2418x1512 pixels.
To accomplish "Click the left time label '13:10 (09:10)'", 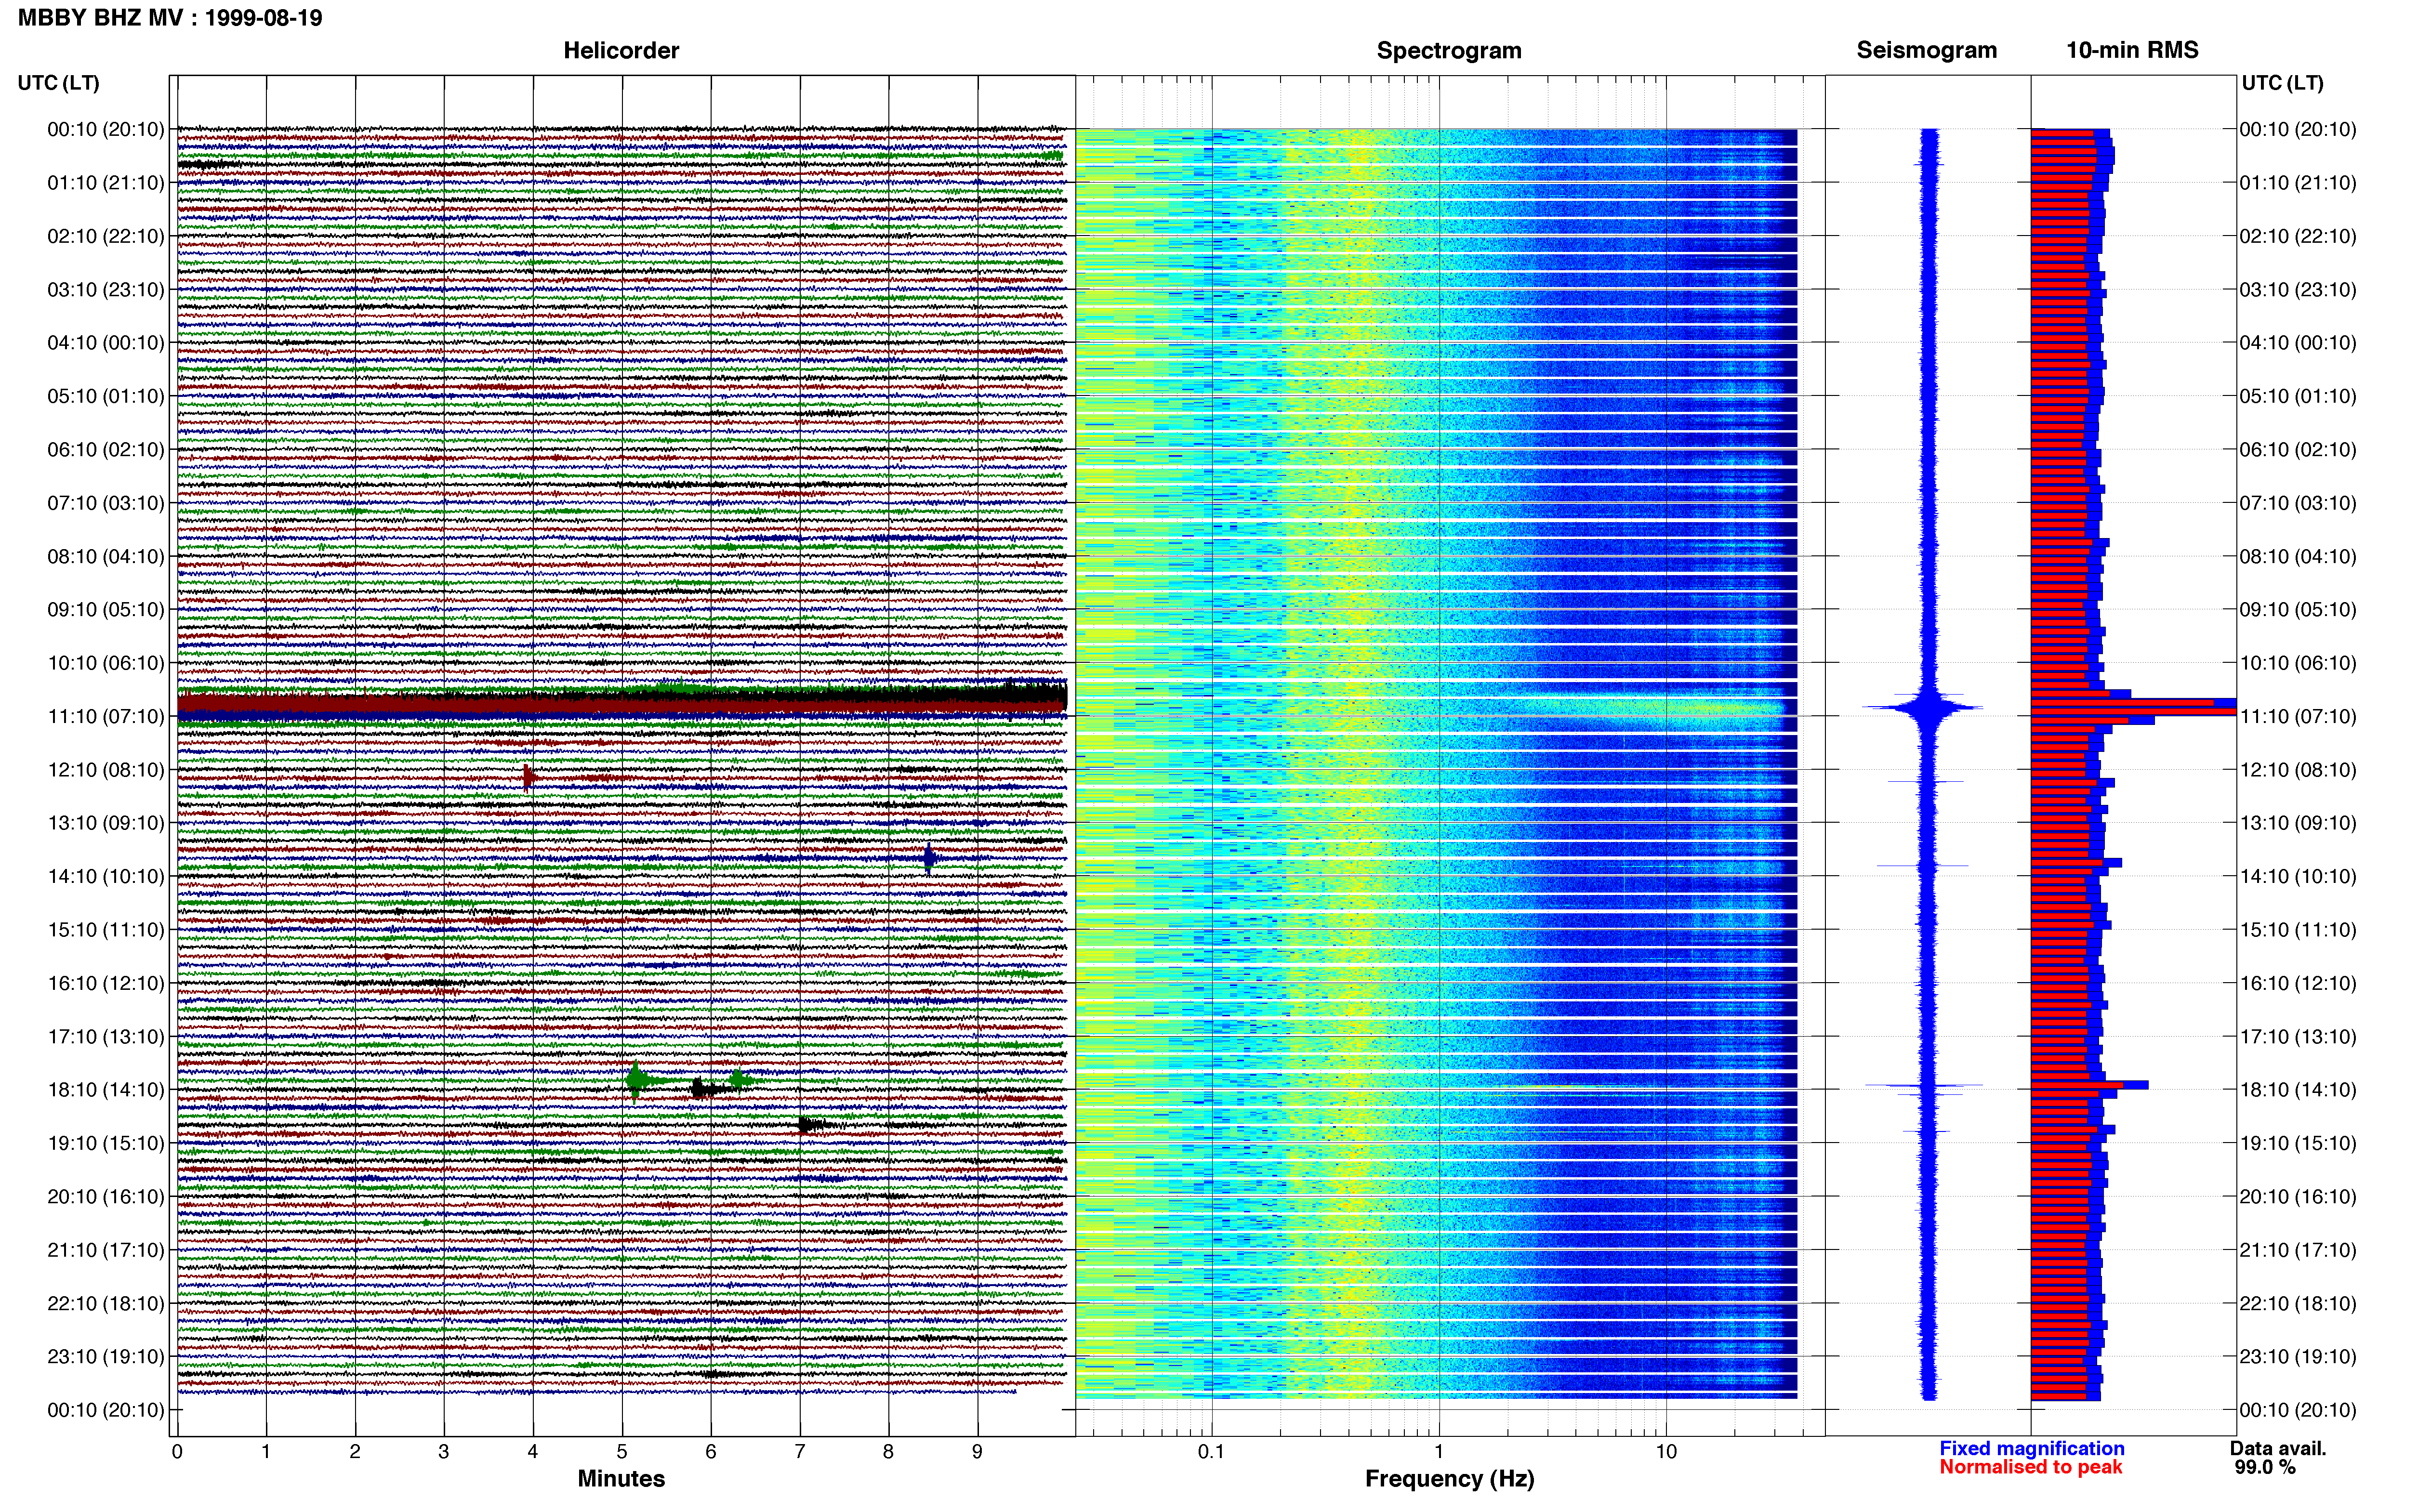I will pos(106,823).
